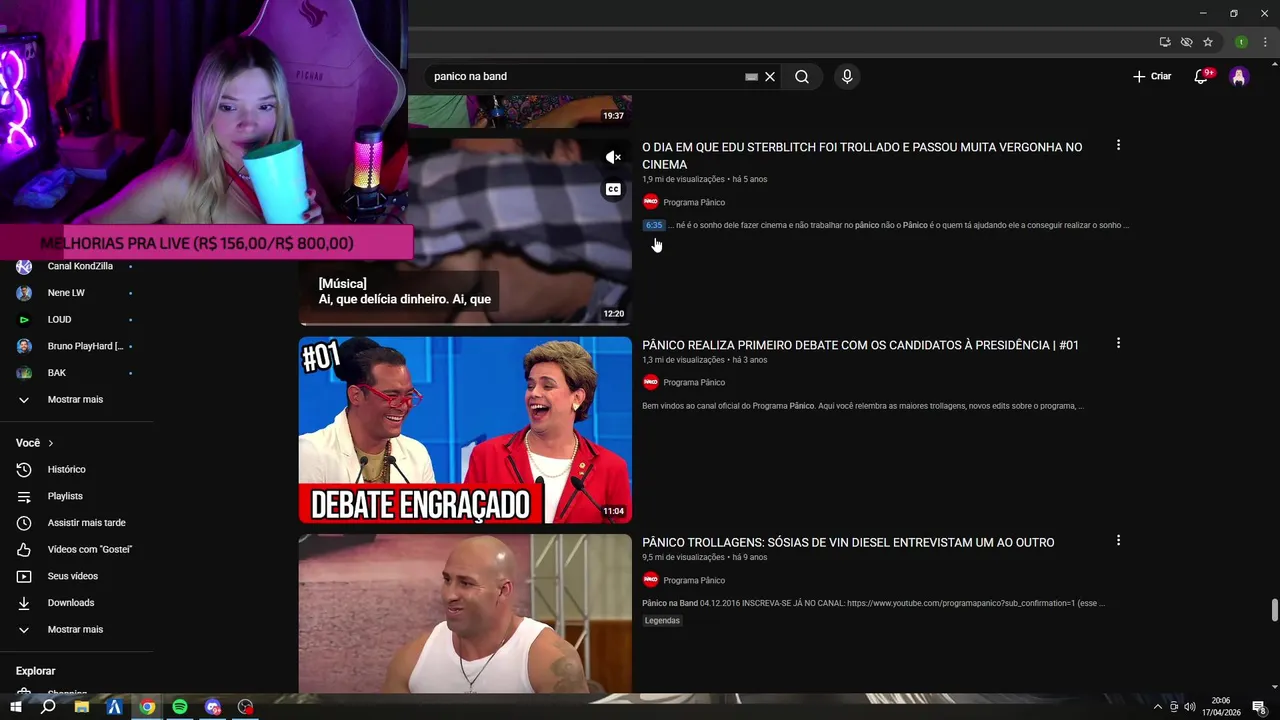Click the volume icon in system tray
The image size is (1280, 720).
[x=1189, y=707]
